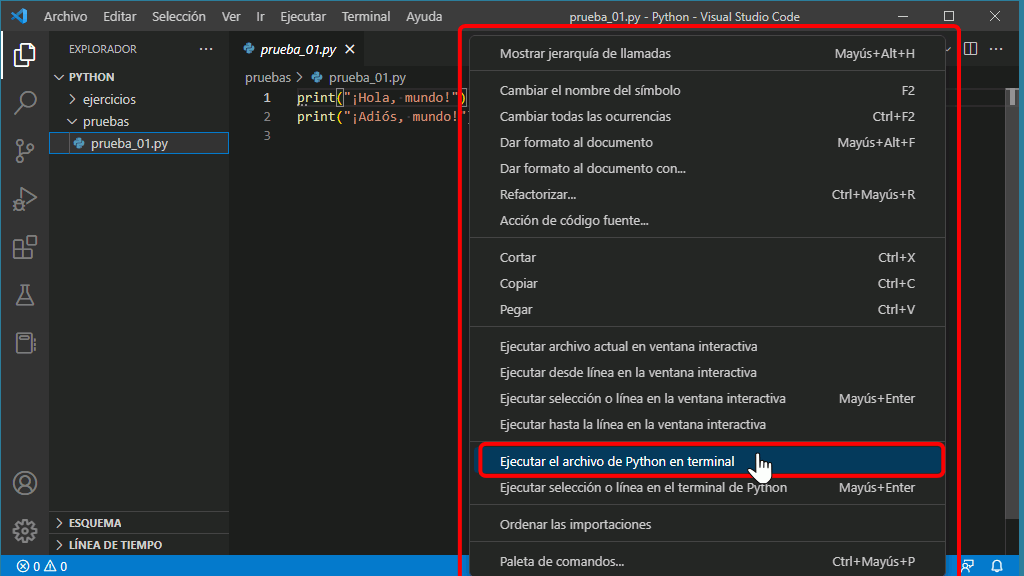Choose Ejecutar selección o línea en ventana interactiva

point(707,398)
